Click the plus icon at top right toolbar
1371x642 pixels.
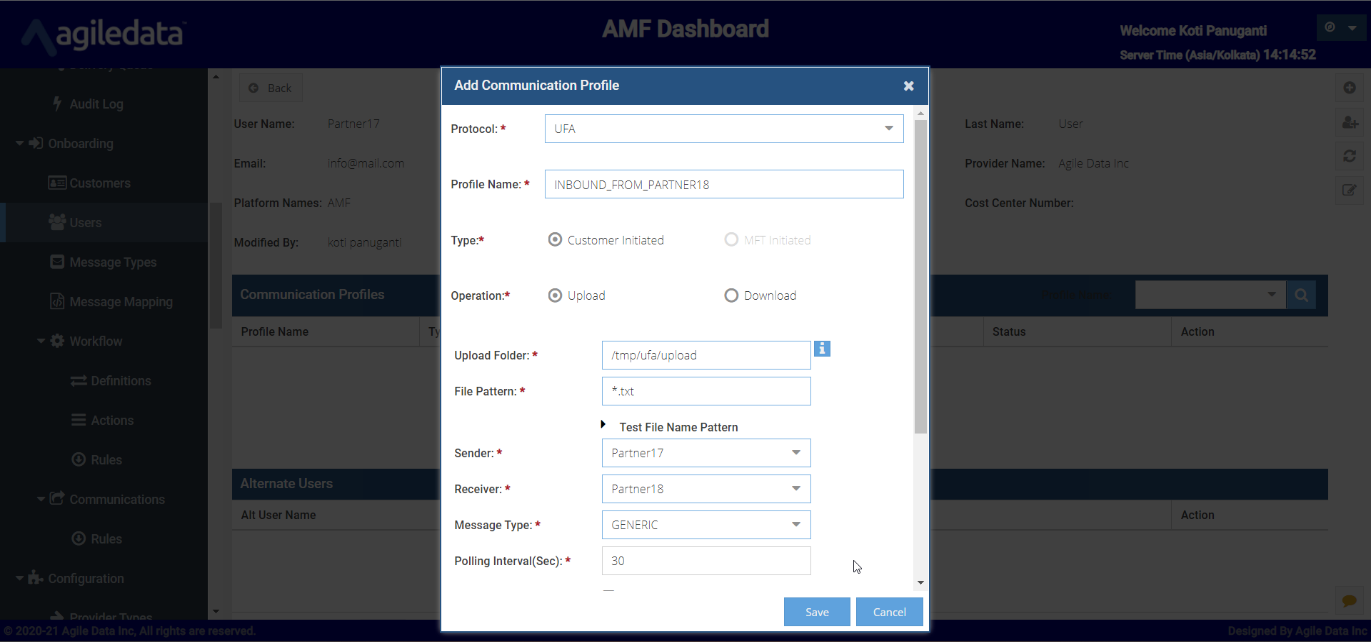coord(1349,88)
